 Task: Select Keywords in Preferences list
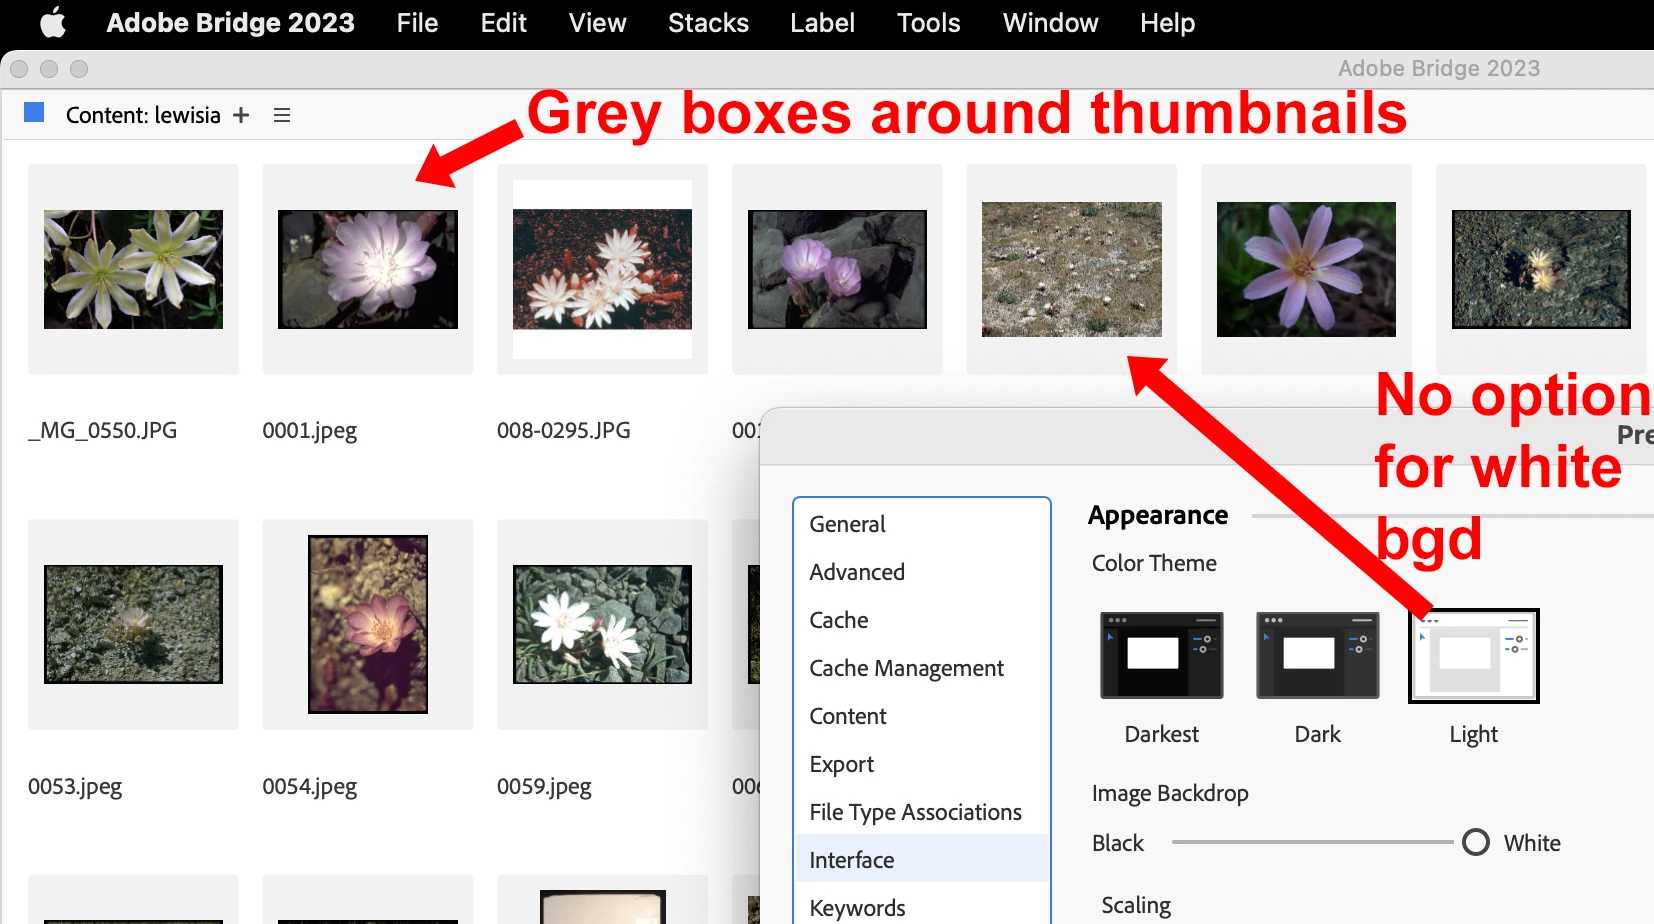pyautogui.click(x=921, y=906)
